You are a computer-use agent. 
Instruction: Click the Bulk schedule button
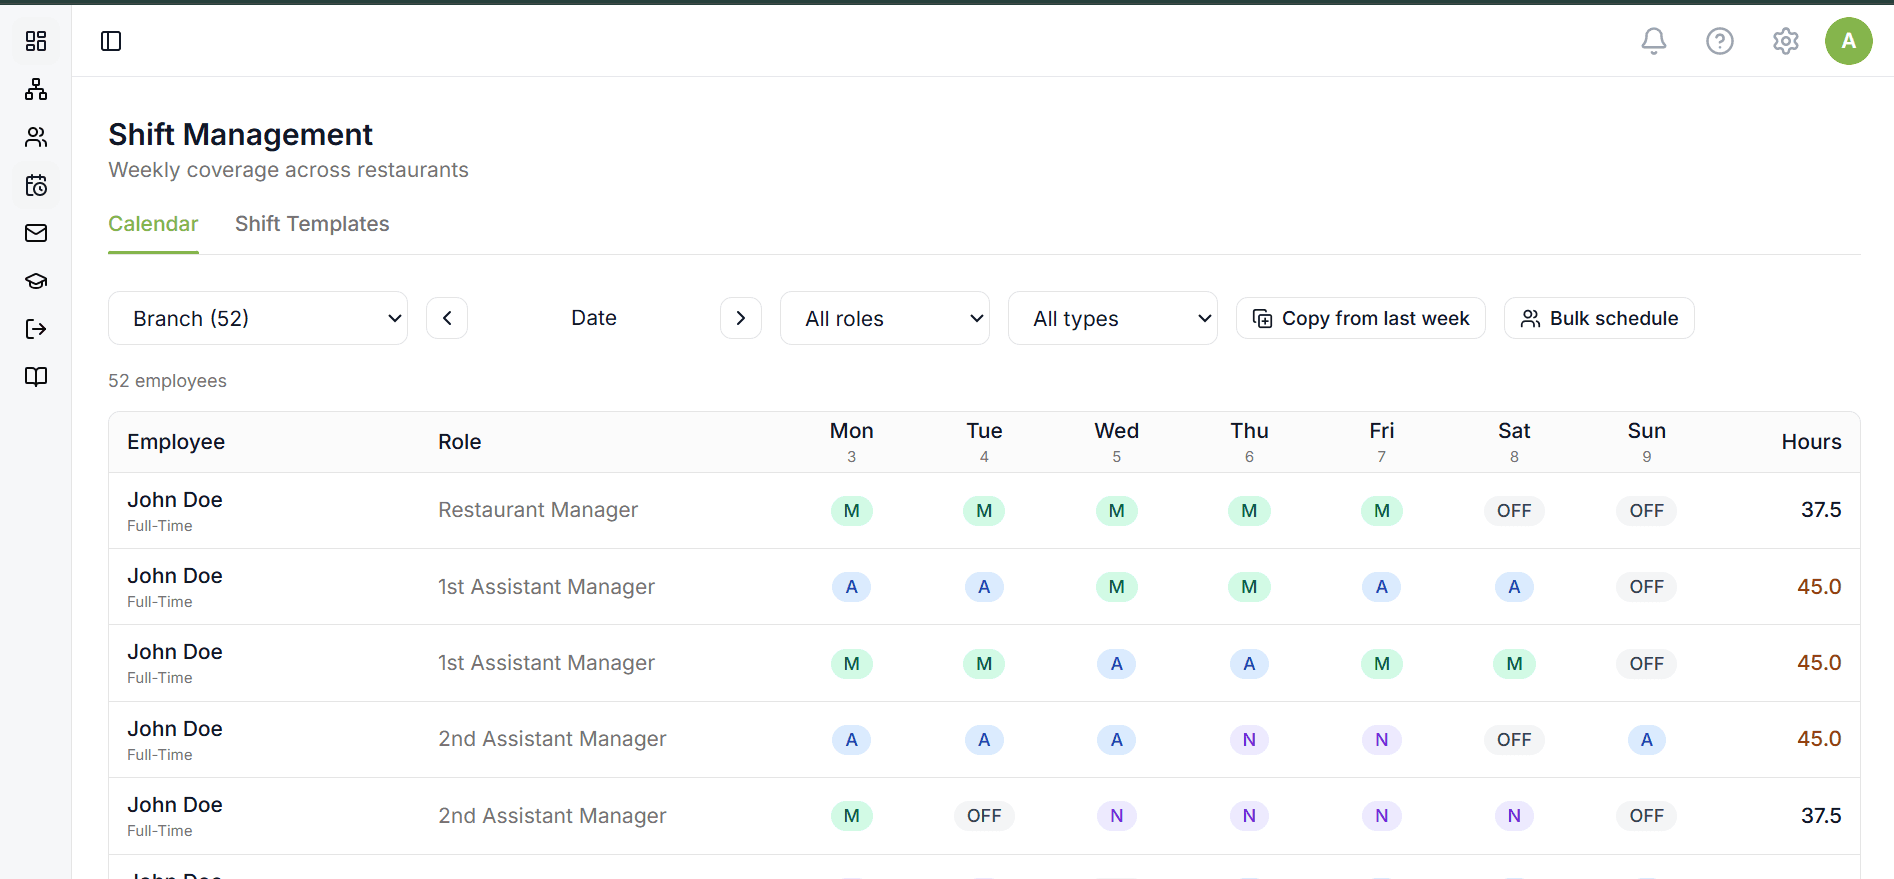coord(1599,318)
